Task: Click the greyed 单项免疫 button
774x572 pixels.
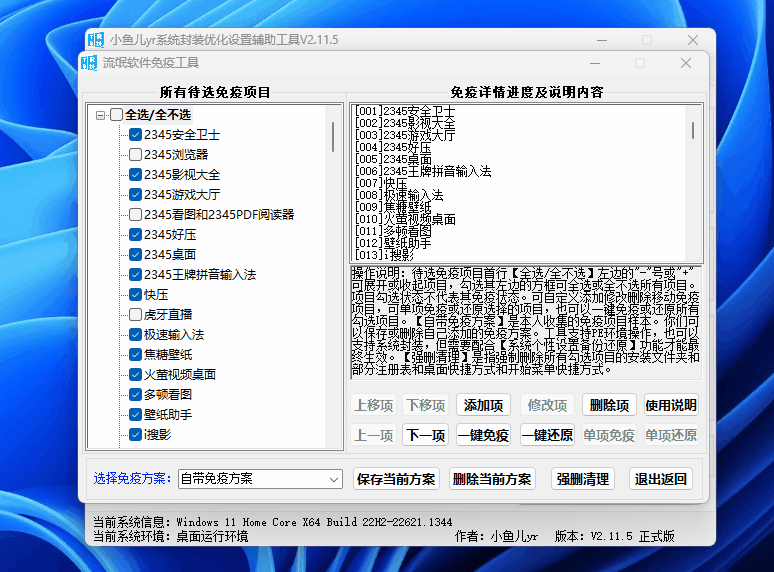Action: tap(609, 435)
